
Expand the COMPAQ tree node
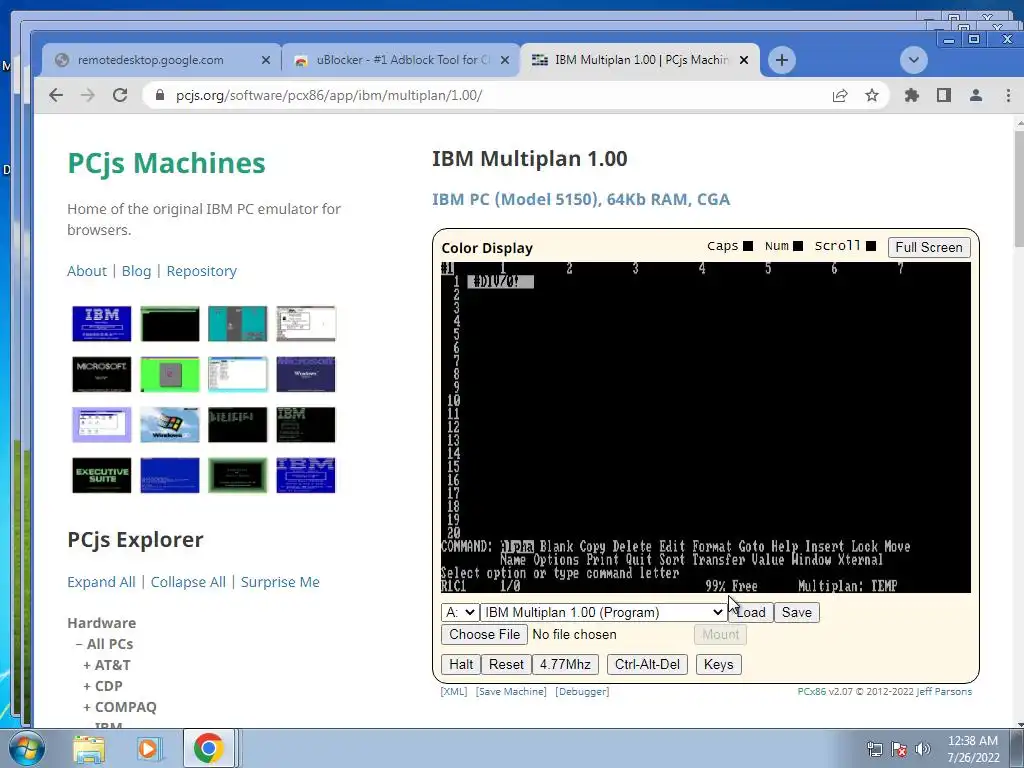[x=120, y=707]
